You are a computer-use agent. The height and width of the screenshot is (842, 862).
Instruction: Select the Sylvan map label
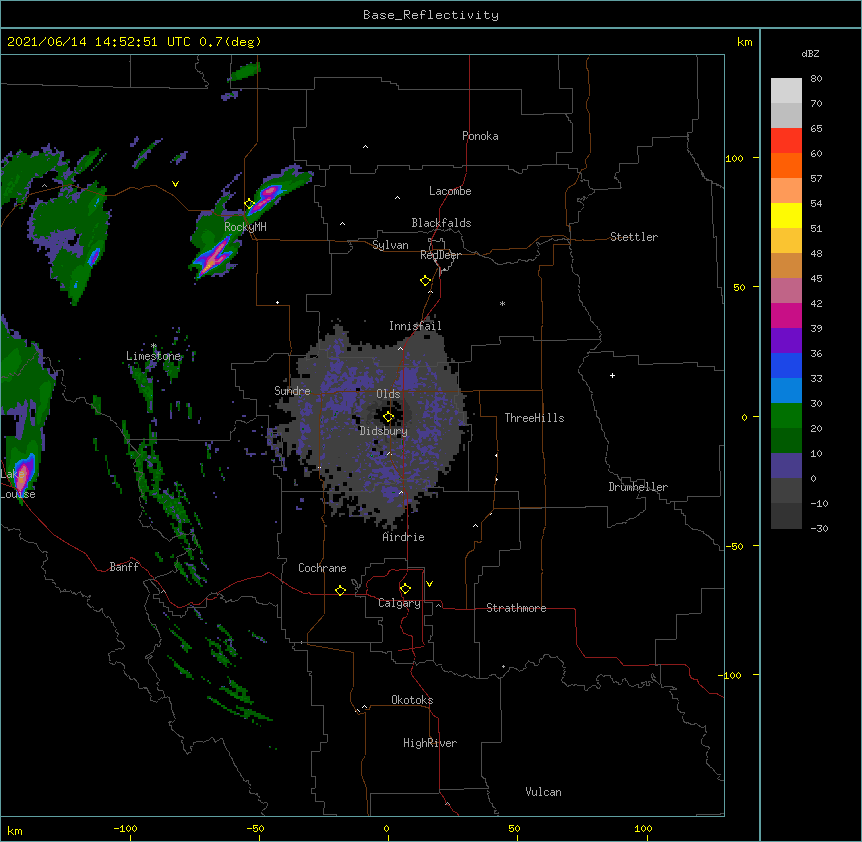tap(390, 245)
